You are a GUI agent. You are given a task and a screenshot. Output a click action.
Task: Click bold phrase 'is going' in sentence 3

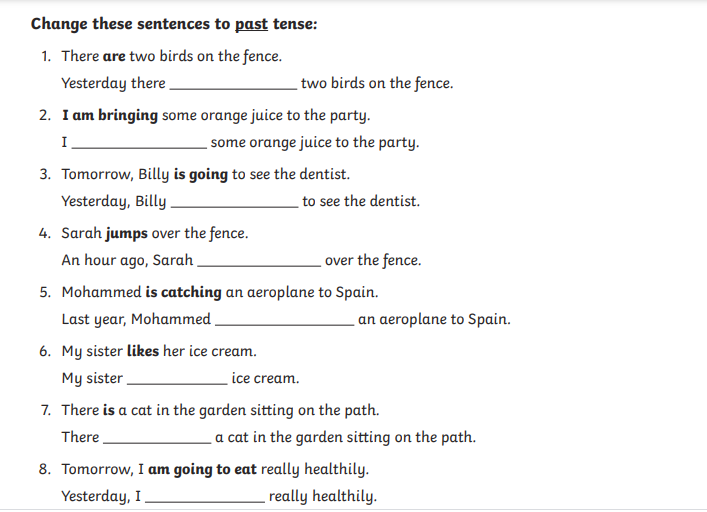click(201, 174)
